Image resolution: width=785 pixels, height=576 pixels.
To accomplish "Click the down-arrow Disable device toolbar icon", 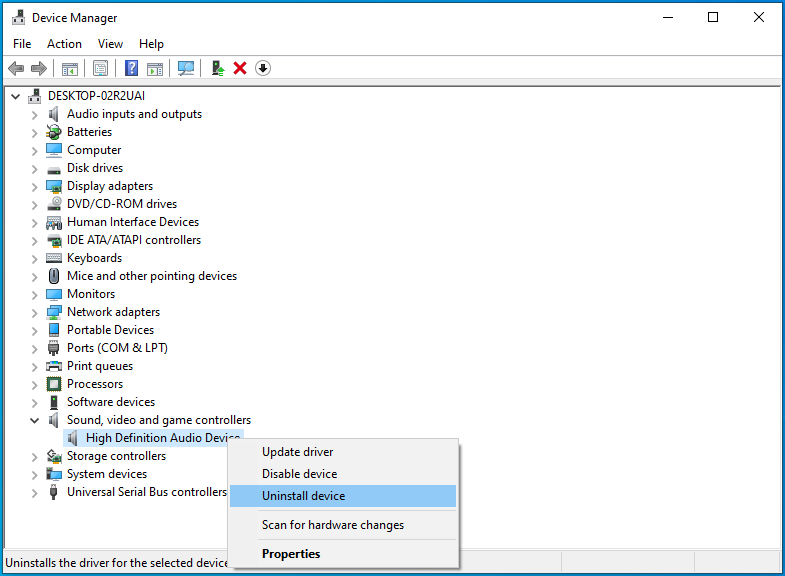I will [x=263, y=68].
